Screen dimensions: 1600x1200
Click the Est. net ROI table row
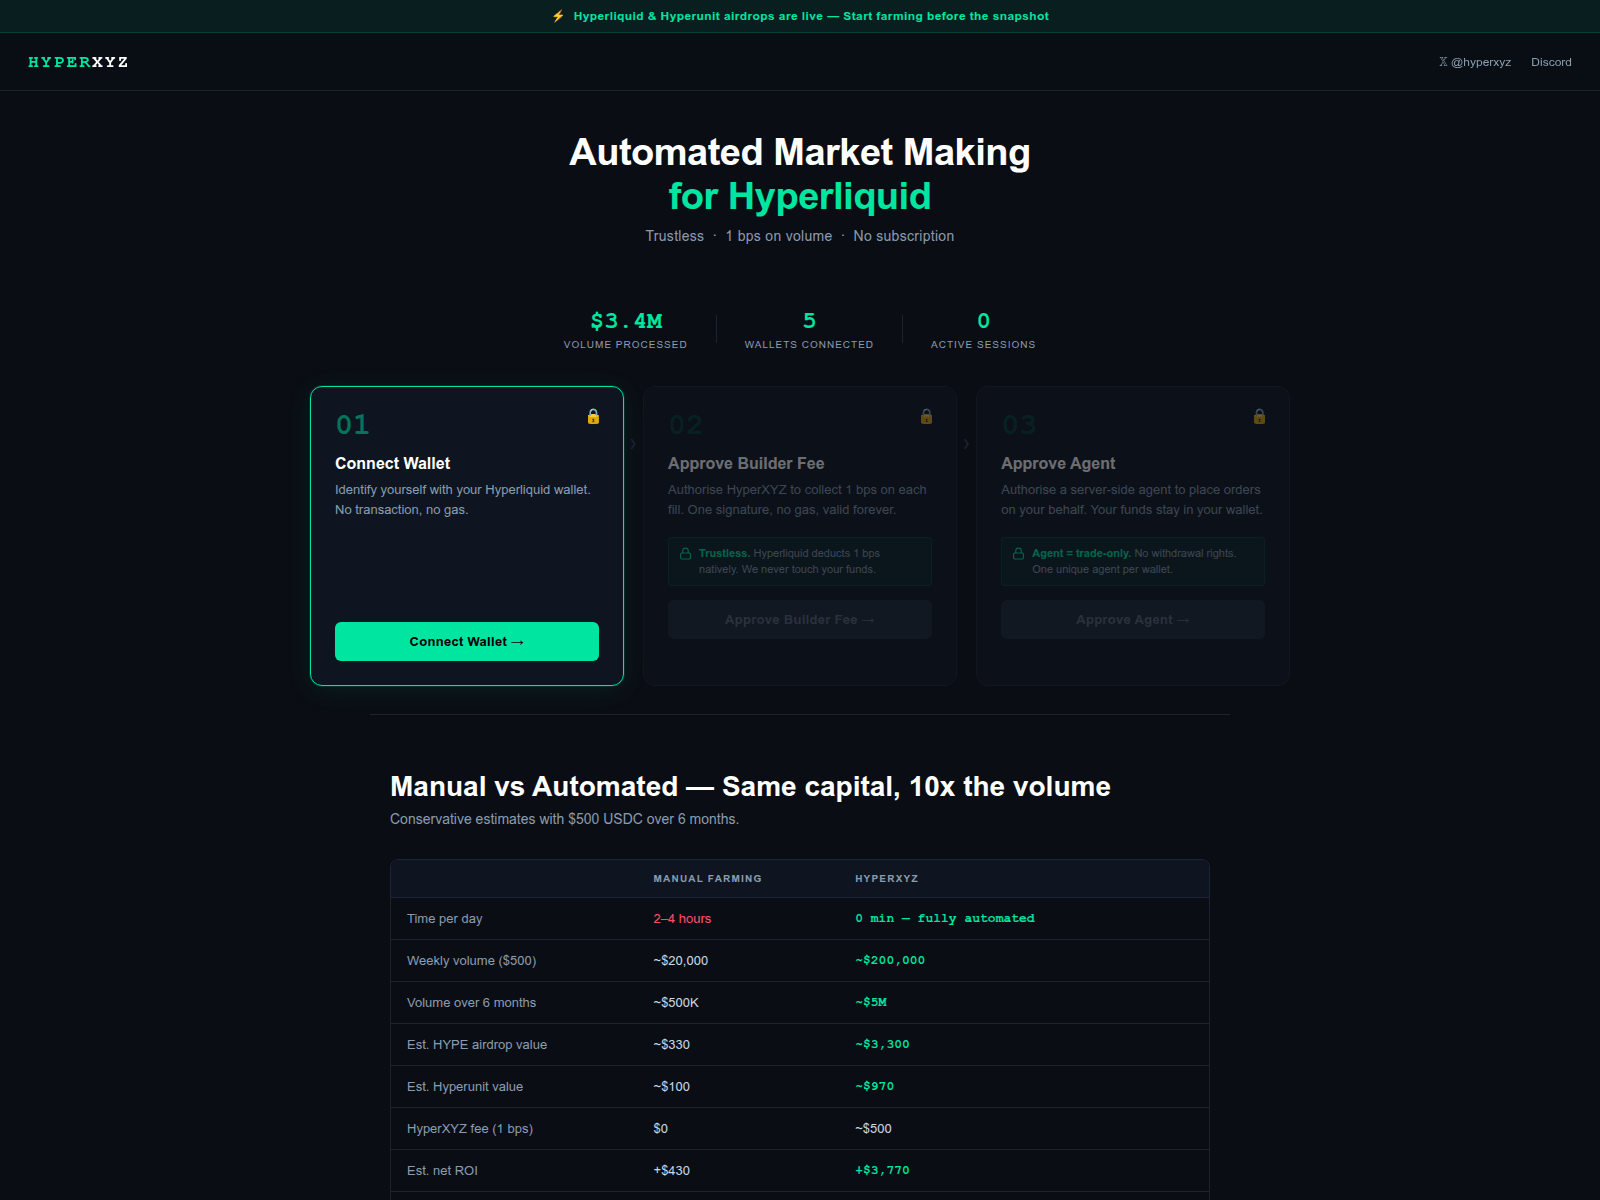799,1170
